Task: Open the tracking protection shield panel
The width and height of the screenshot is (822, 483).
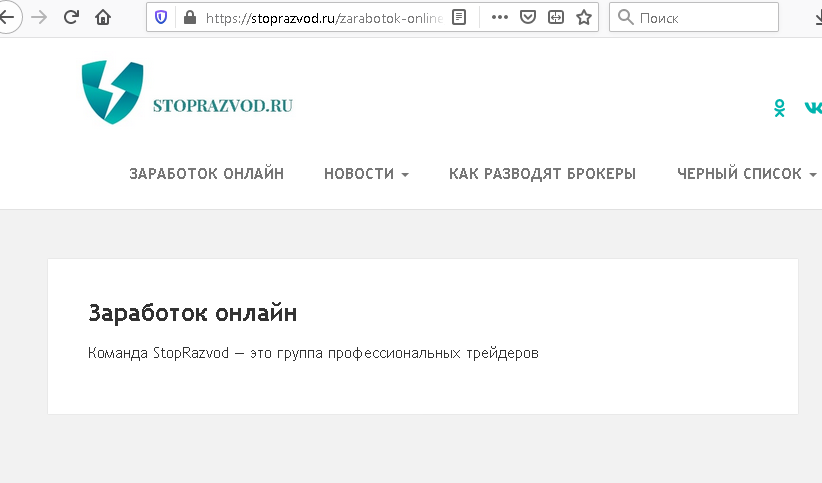Action: click(x=162, y=17)
